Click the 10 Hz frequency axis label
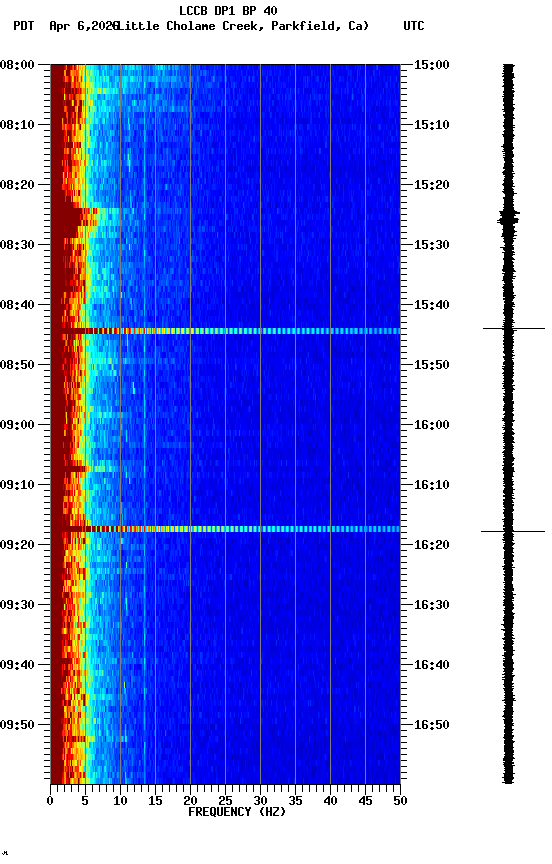 (x=120, y=801)
